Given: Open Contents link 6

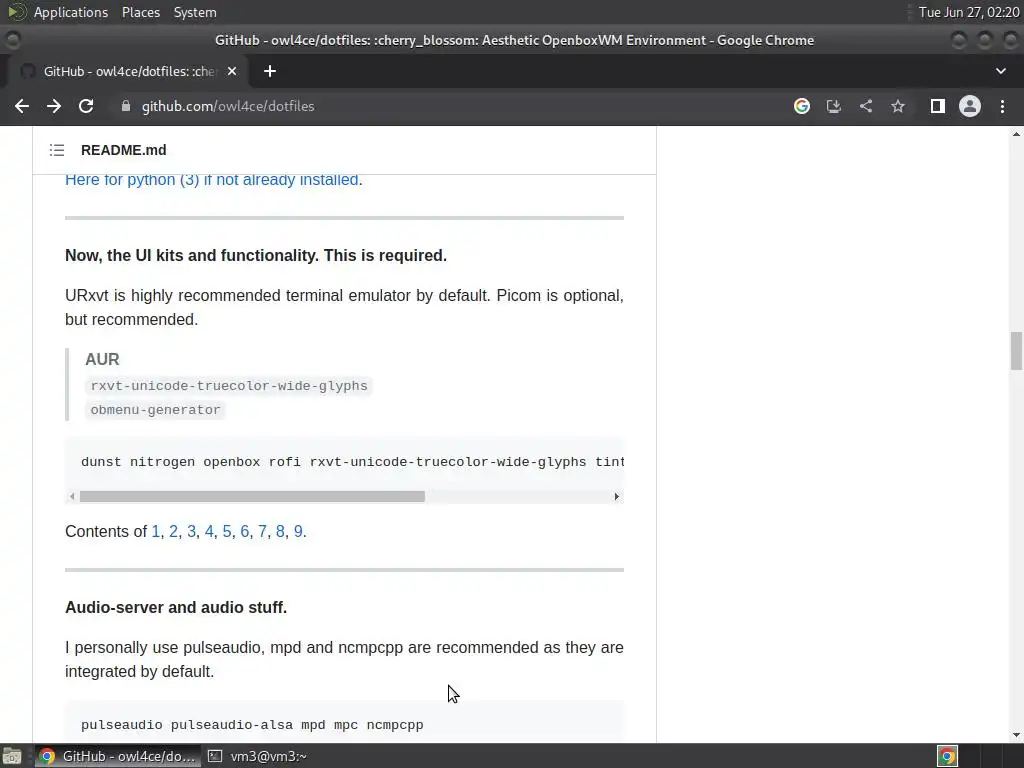Looking at the screenshot, I should (x=244, y=532).
